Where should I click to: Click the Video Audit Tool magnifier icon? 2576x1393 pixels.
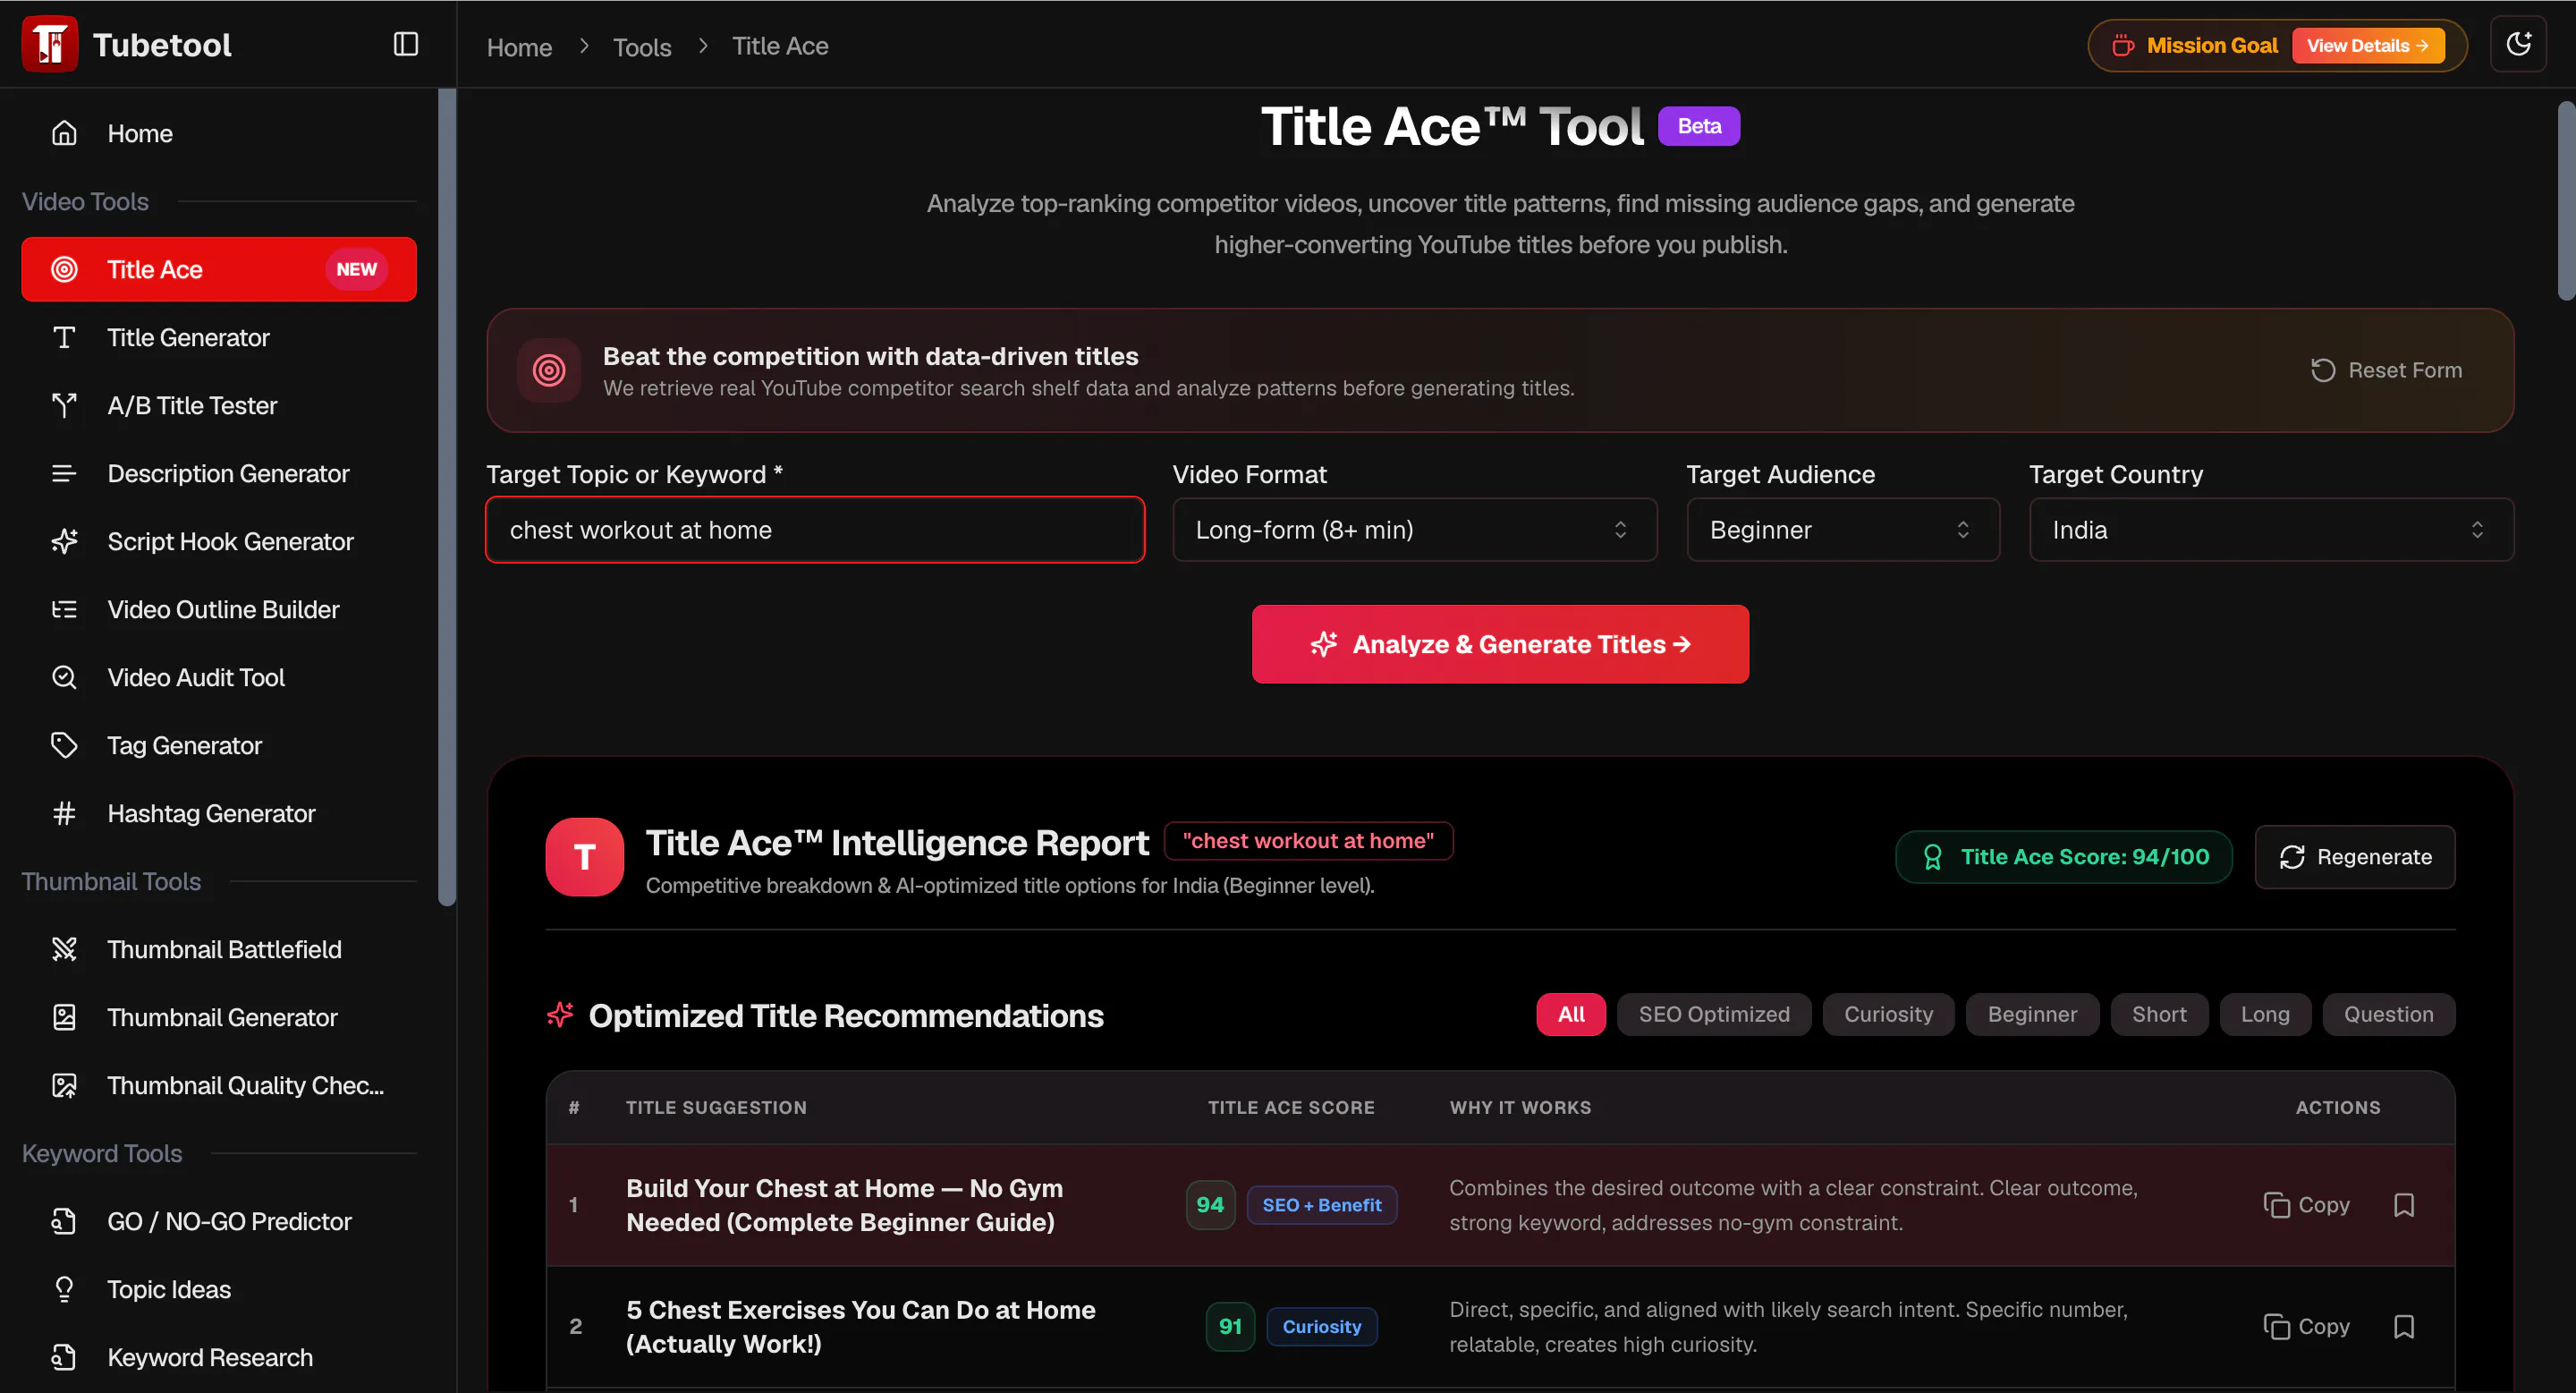64,677
